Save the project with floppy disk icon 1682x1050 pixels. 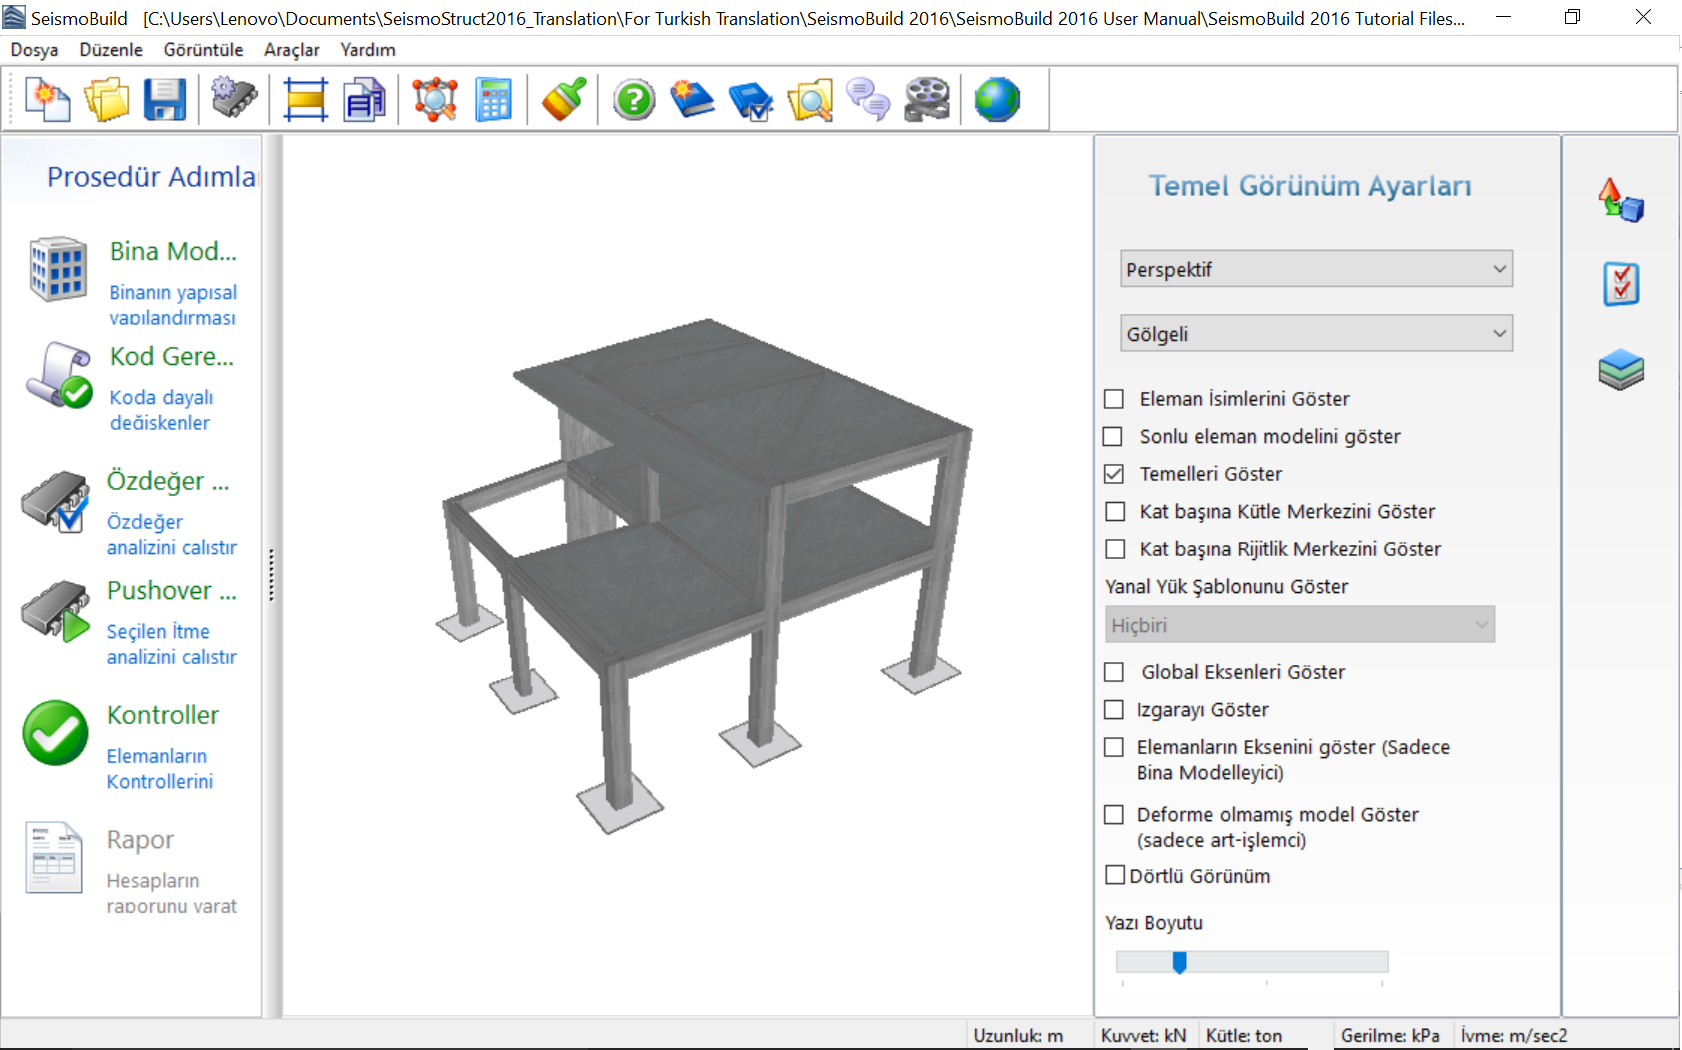[x=164, y=100]
